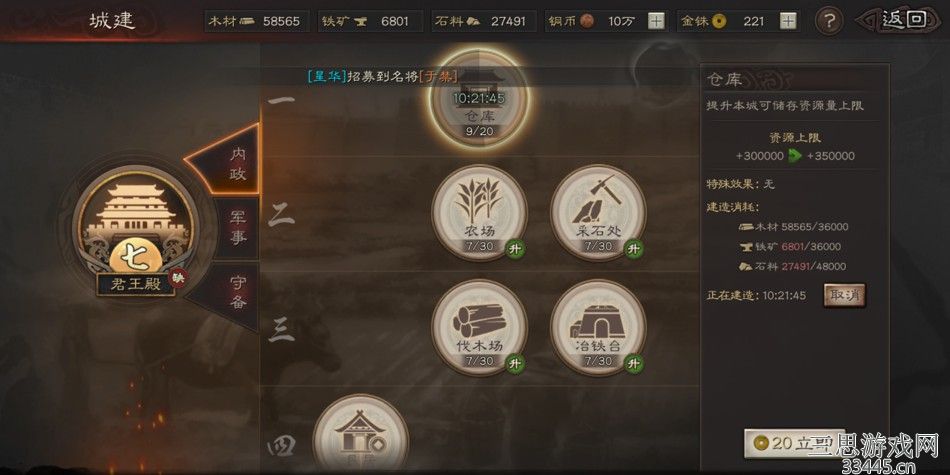
Task: Switch to the 军事 tab
Action: coord(236,228)
